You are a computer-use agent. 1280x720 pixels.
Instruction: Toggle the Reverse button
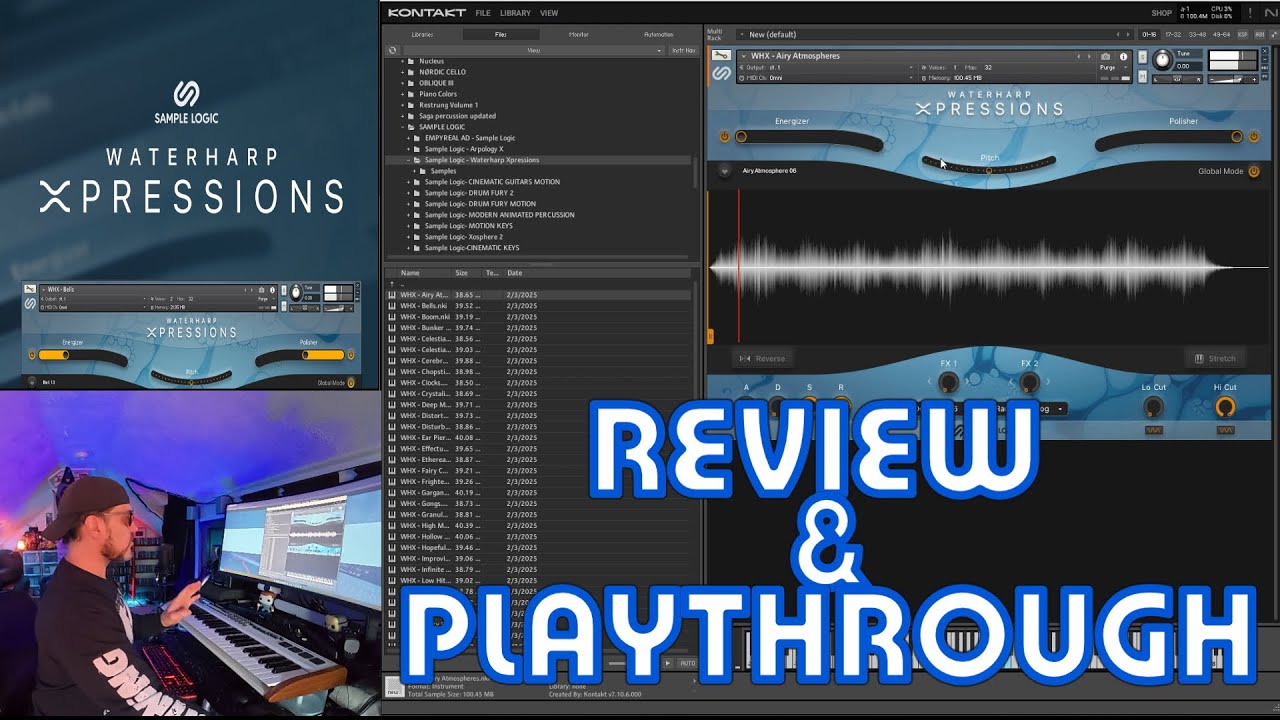[x=762, y=358]
